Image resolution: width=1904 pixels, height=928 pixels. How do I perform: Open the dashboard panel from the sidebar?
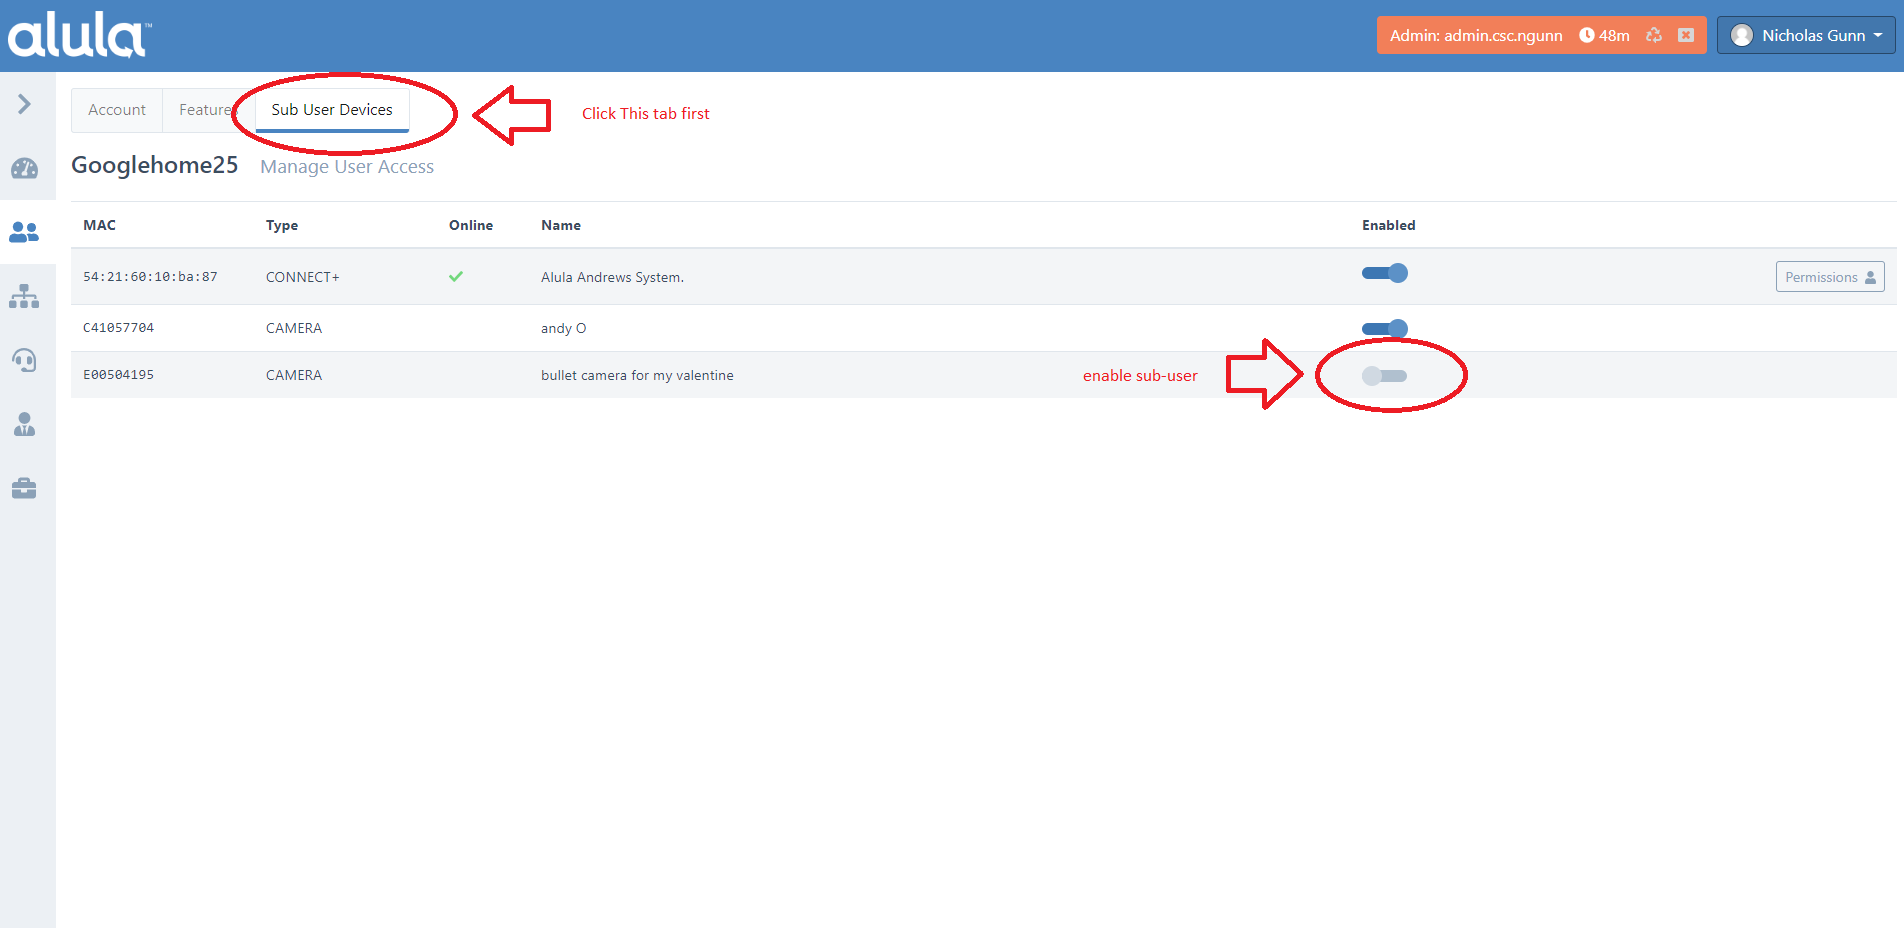tap(23, 168)
